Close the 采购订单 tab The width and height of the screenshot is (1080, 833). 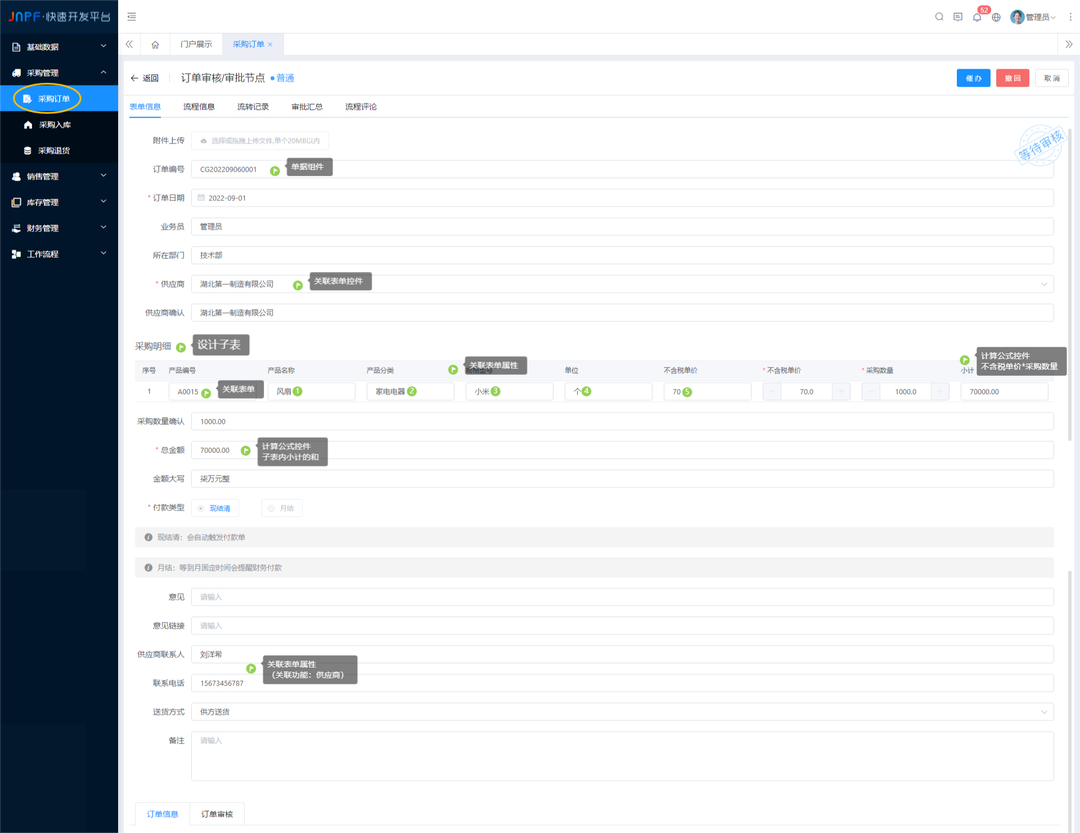pyautogui.click(x=270, y=44)
